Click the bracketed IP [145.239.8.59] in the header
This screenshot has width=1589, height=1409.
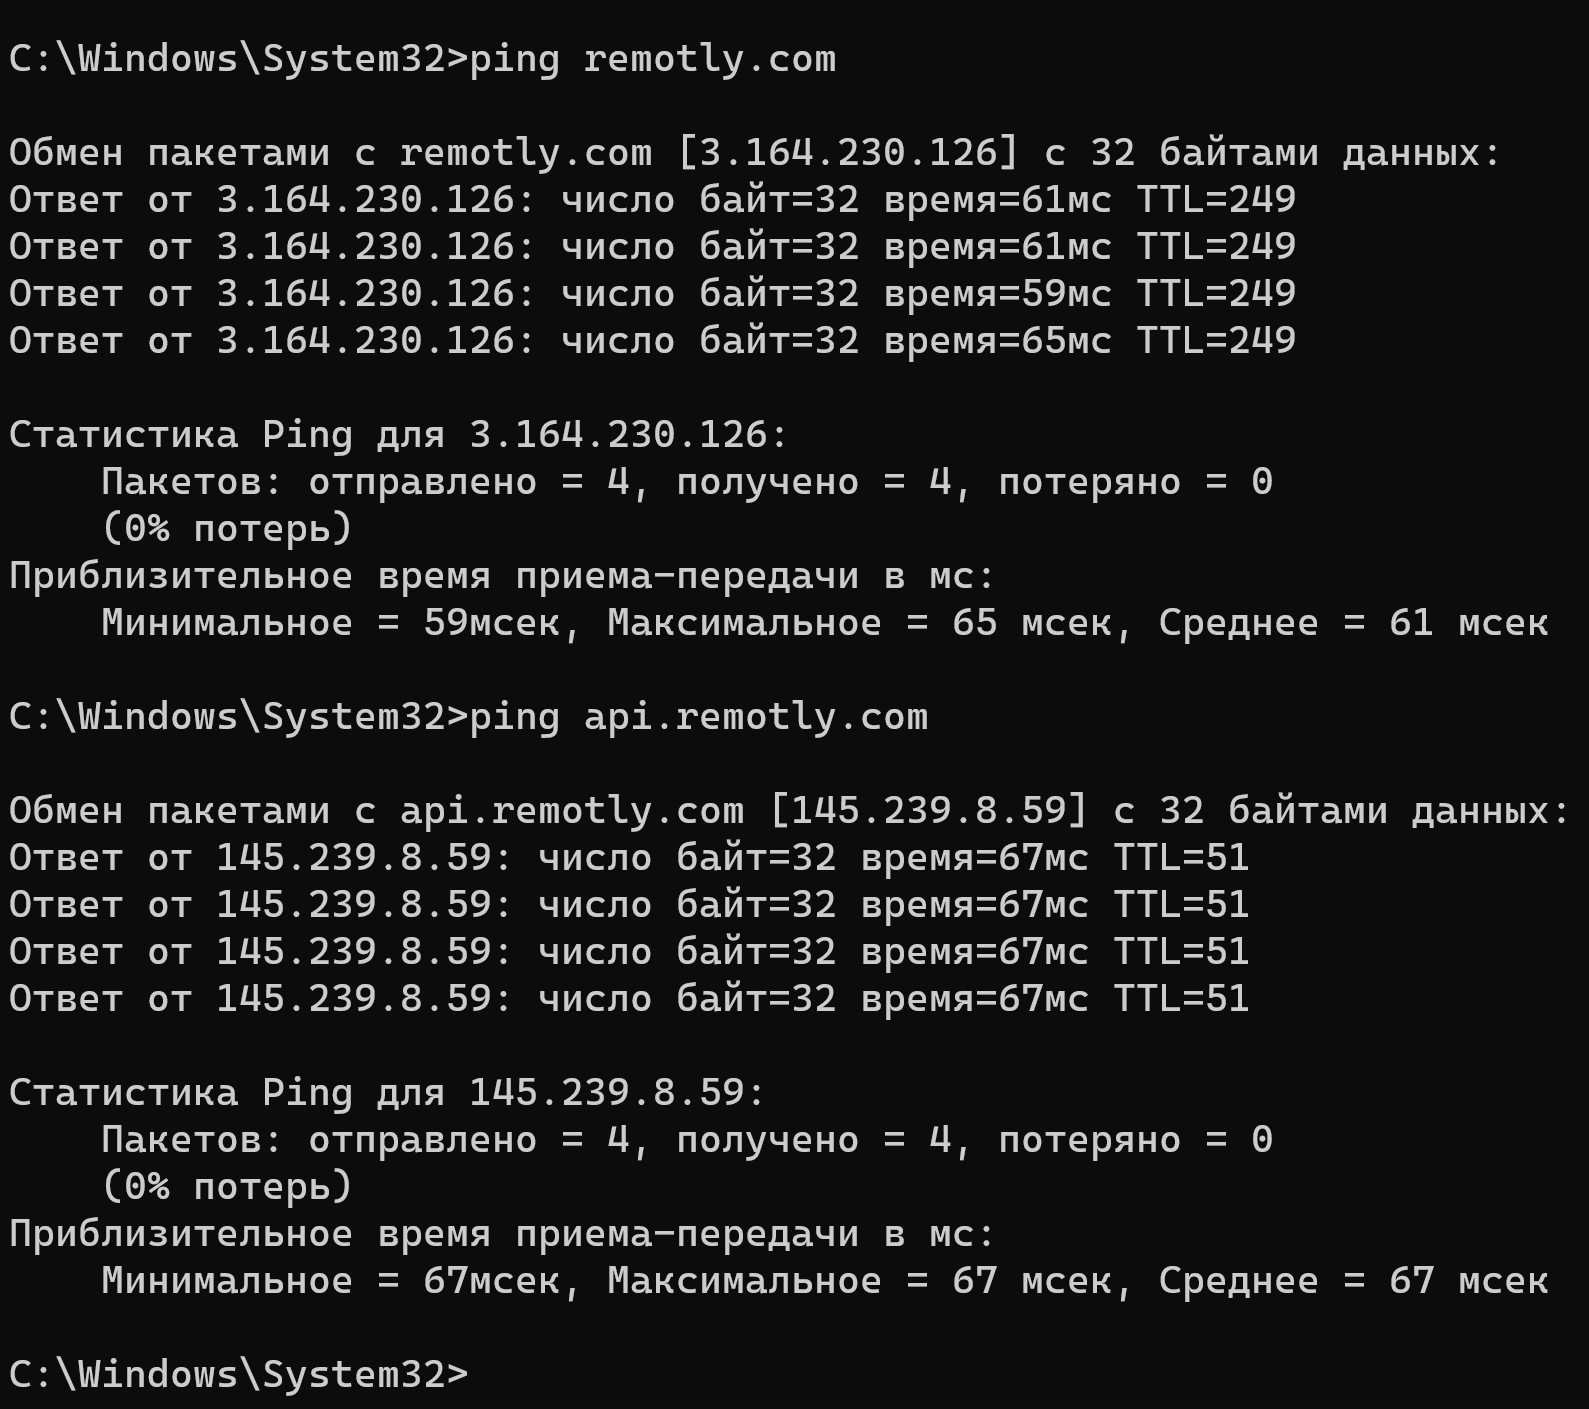(928, 811)
